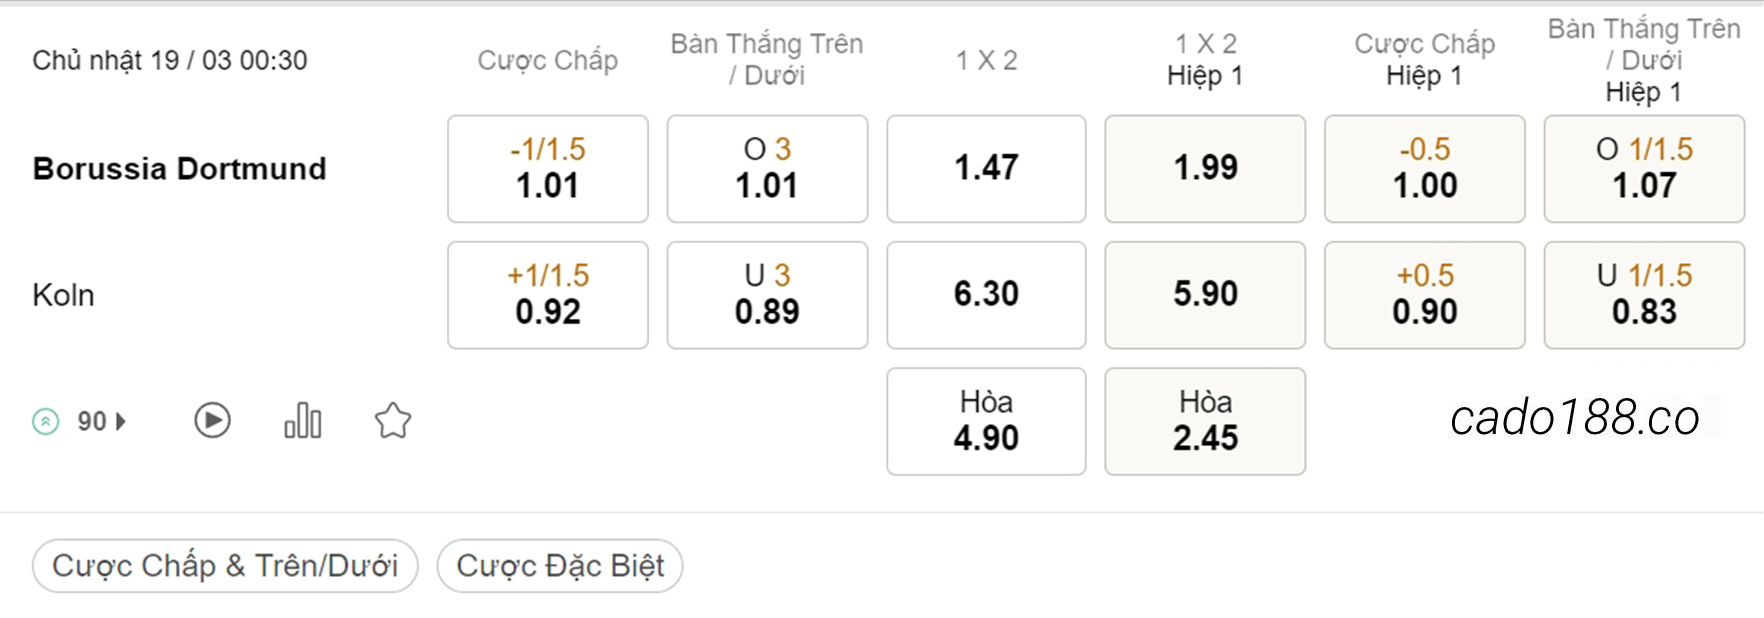Screen dimensions: 1764x618
Task: Bet Koln win 1X2 at 6.30
Action: (x=986, y=294)
